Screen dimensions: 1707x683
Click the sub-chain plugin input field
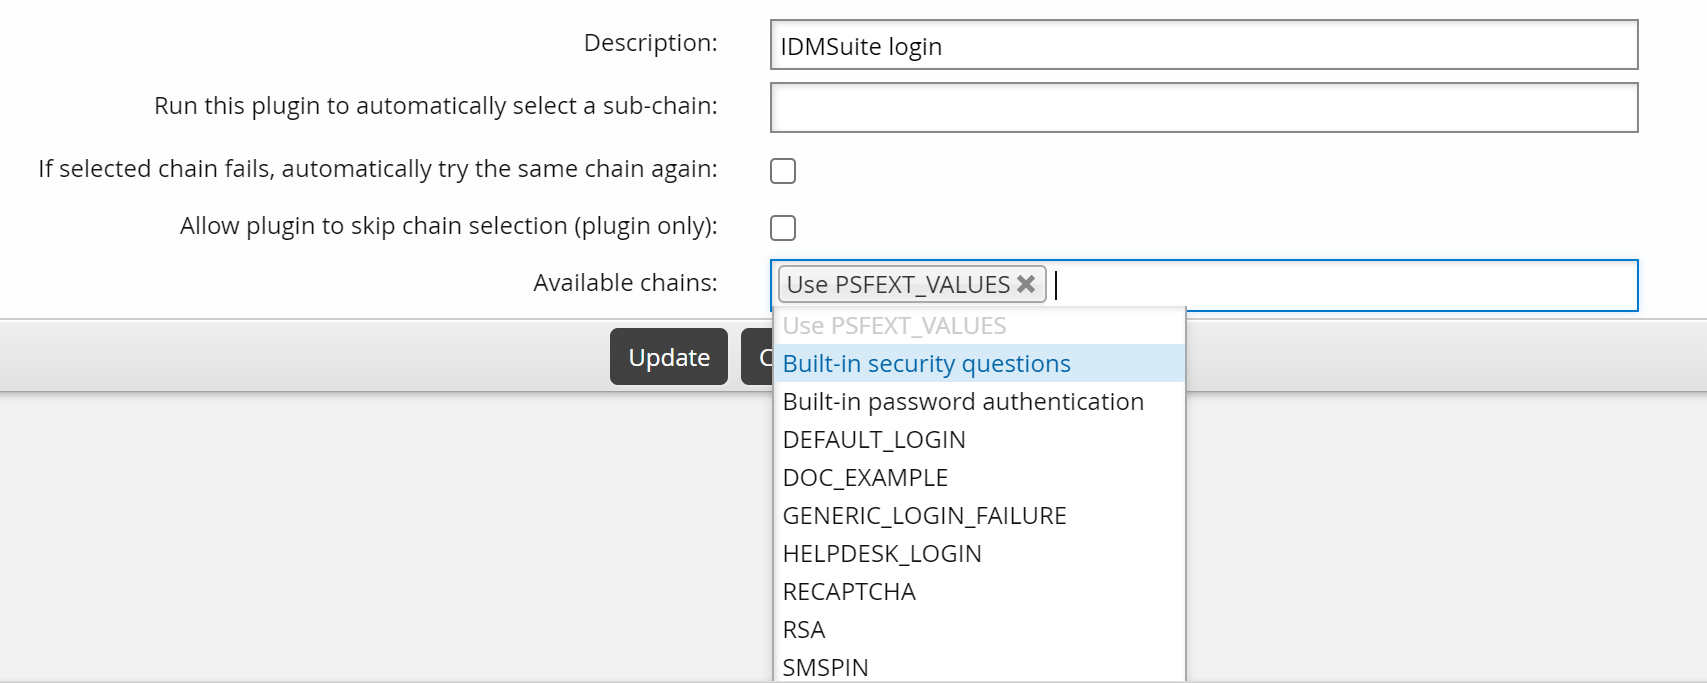[x=1203, y=108]
